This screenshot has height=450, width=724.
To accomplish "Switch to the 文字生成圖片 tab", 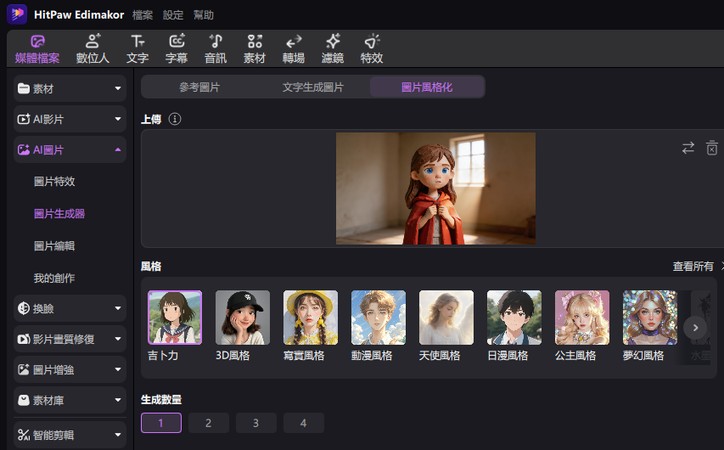I will tap(313, 87).
